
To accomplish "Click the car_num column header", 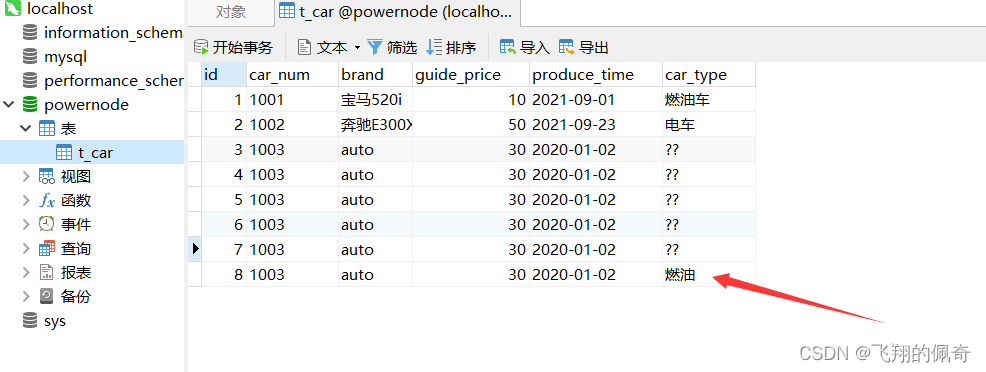I will point(292,75).
